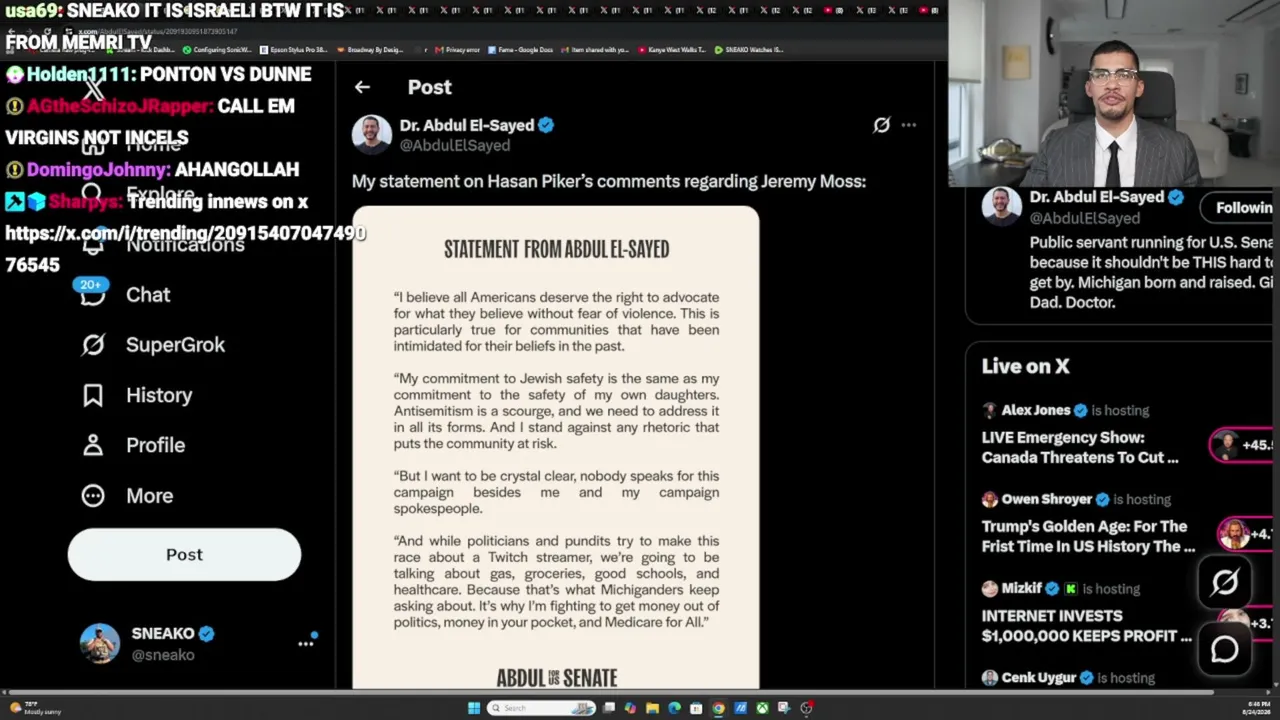The image size is (1280, 720).
Task: Open Owen Shroyer's Trump's Golden Age stream
Action: click(x=1088, y=536)
